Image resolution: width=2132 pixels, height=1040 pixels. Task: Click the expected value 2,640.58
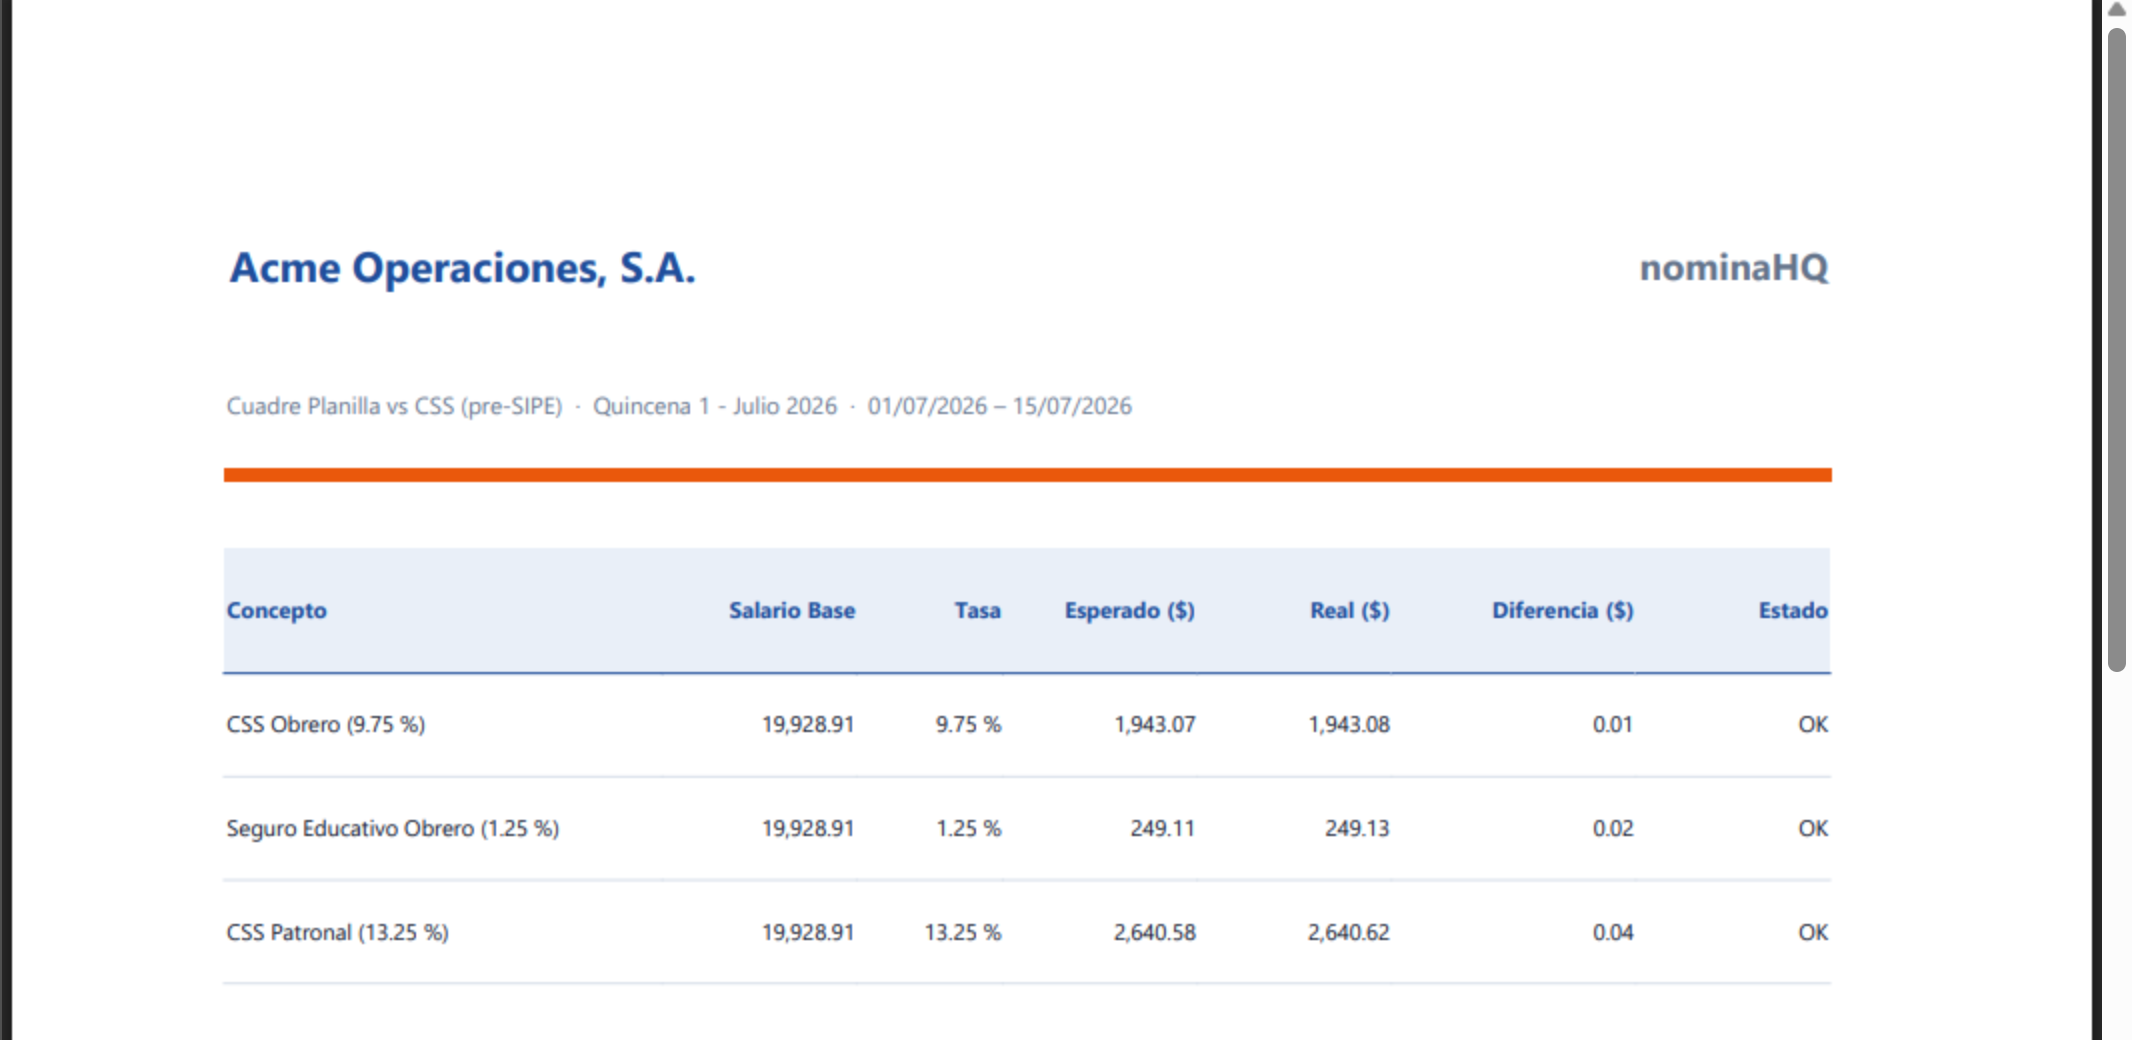click(1155, 933)
